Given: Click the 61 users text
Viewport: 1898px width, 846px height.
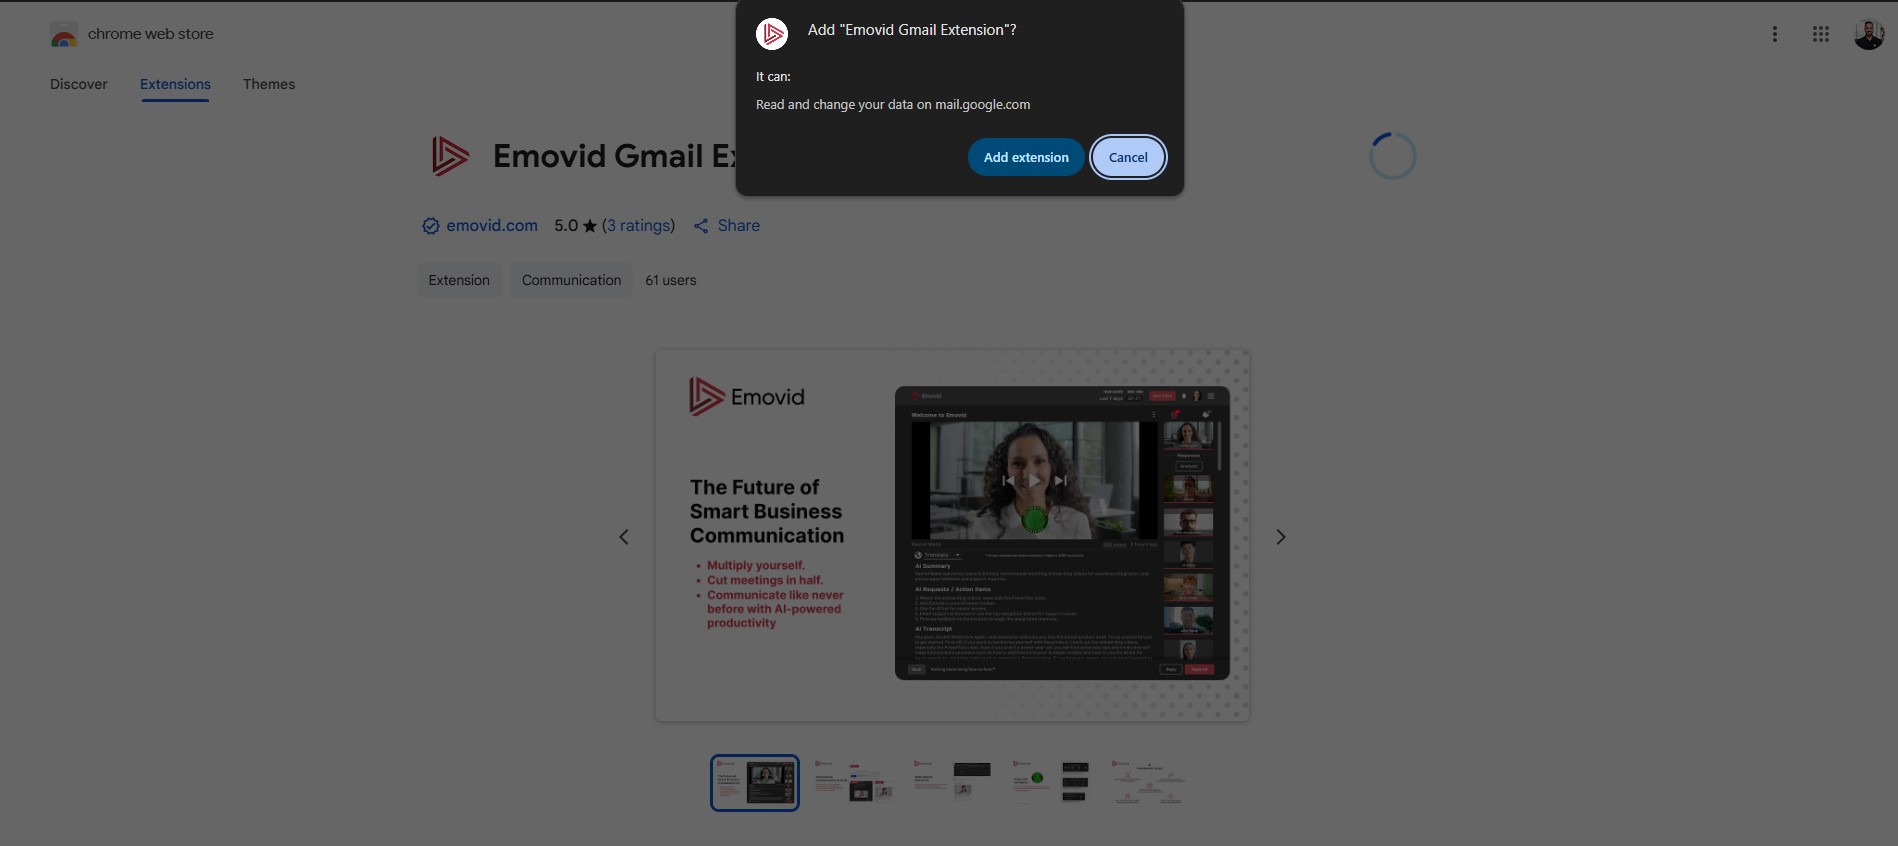Looking at the screenshot, I should click(671, 280).
